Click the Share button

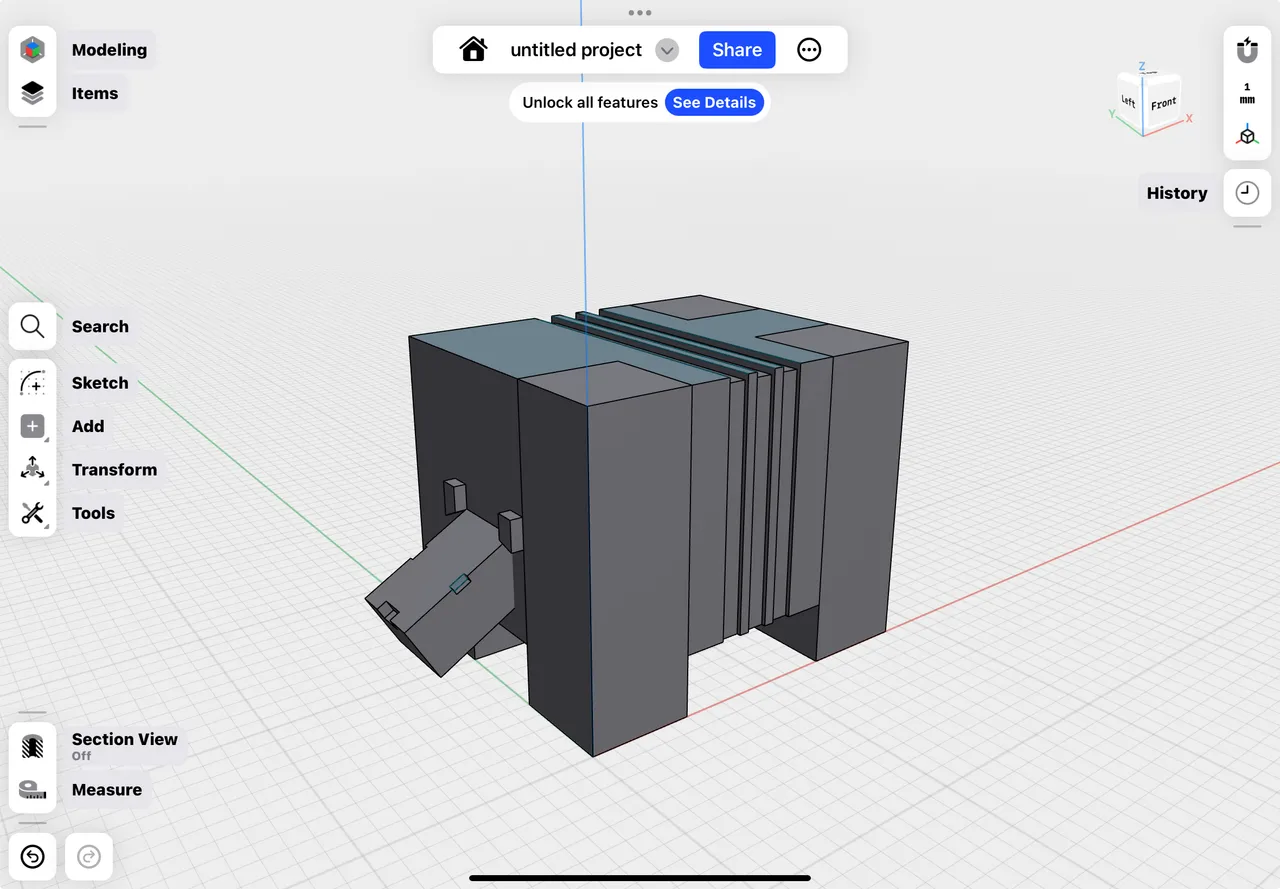point(737,49)
